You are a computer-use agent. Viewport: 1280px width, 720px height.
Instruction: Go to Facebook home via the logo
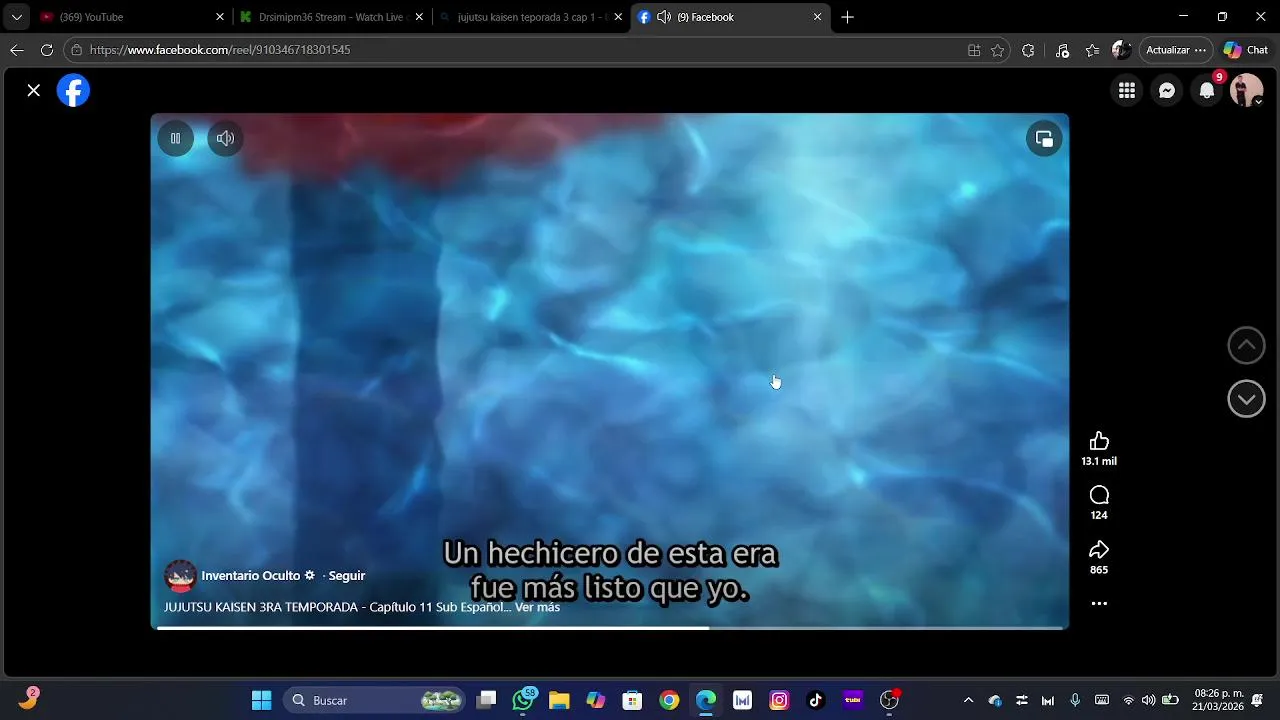pos(73,90)
